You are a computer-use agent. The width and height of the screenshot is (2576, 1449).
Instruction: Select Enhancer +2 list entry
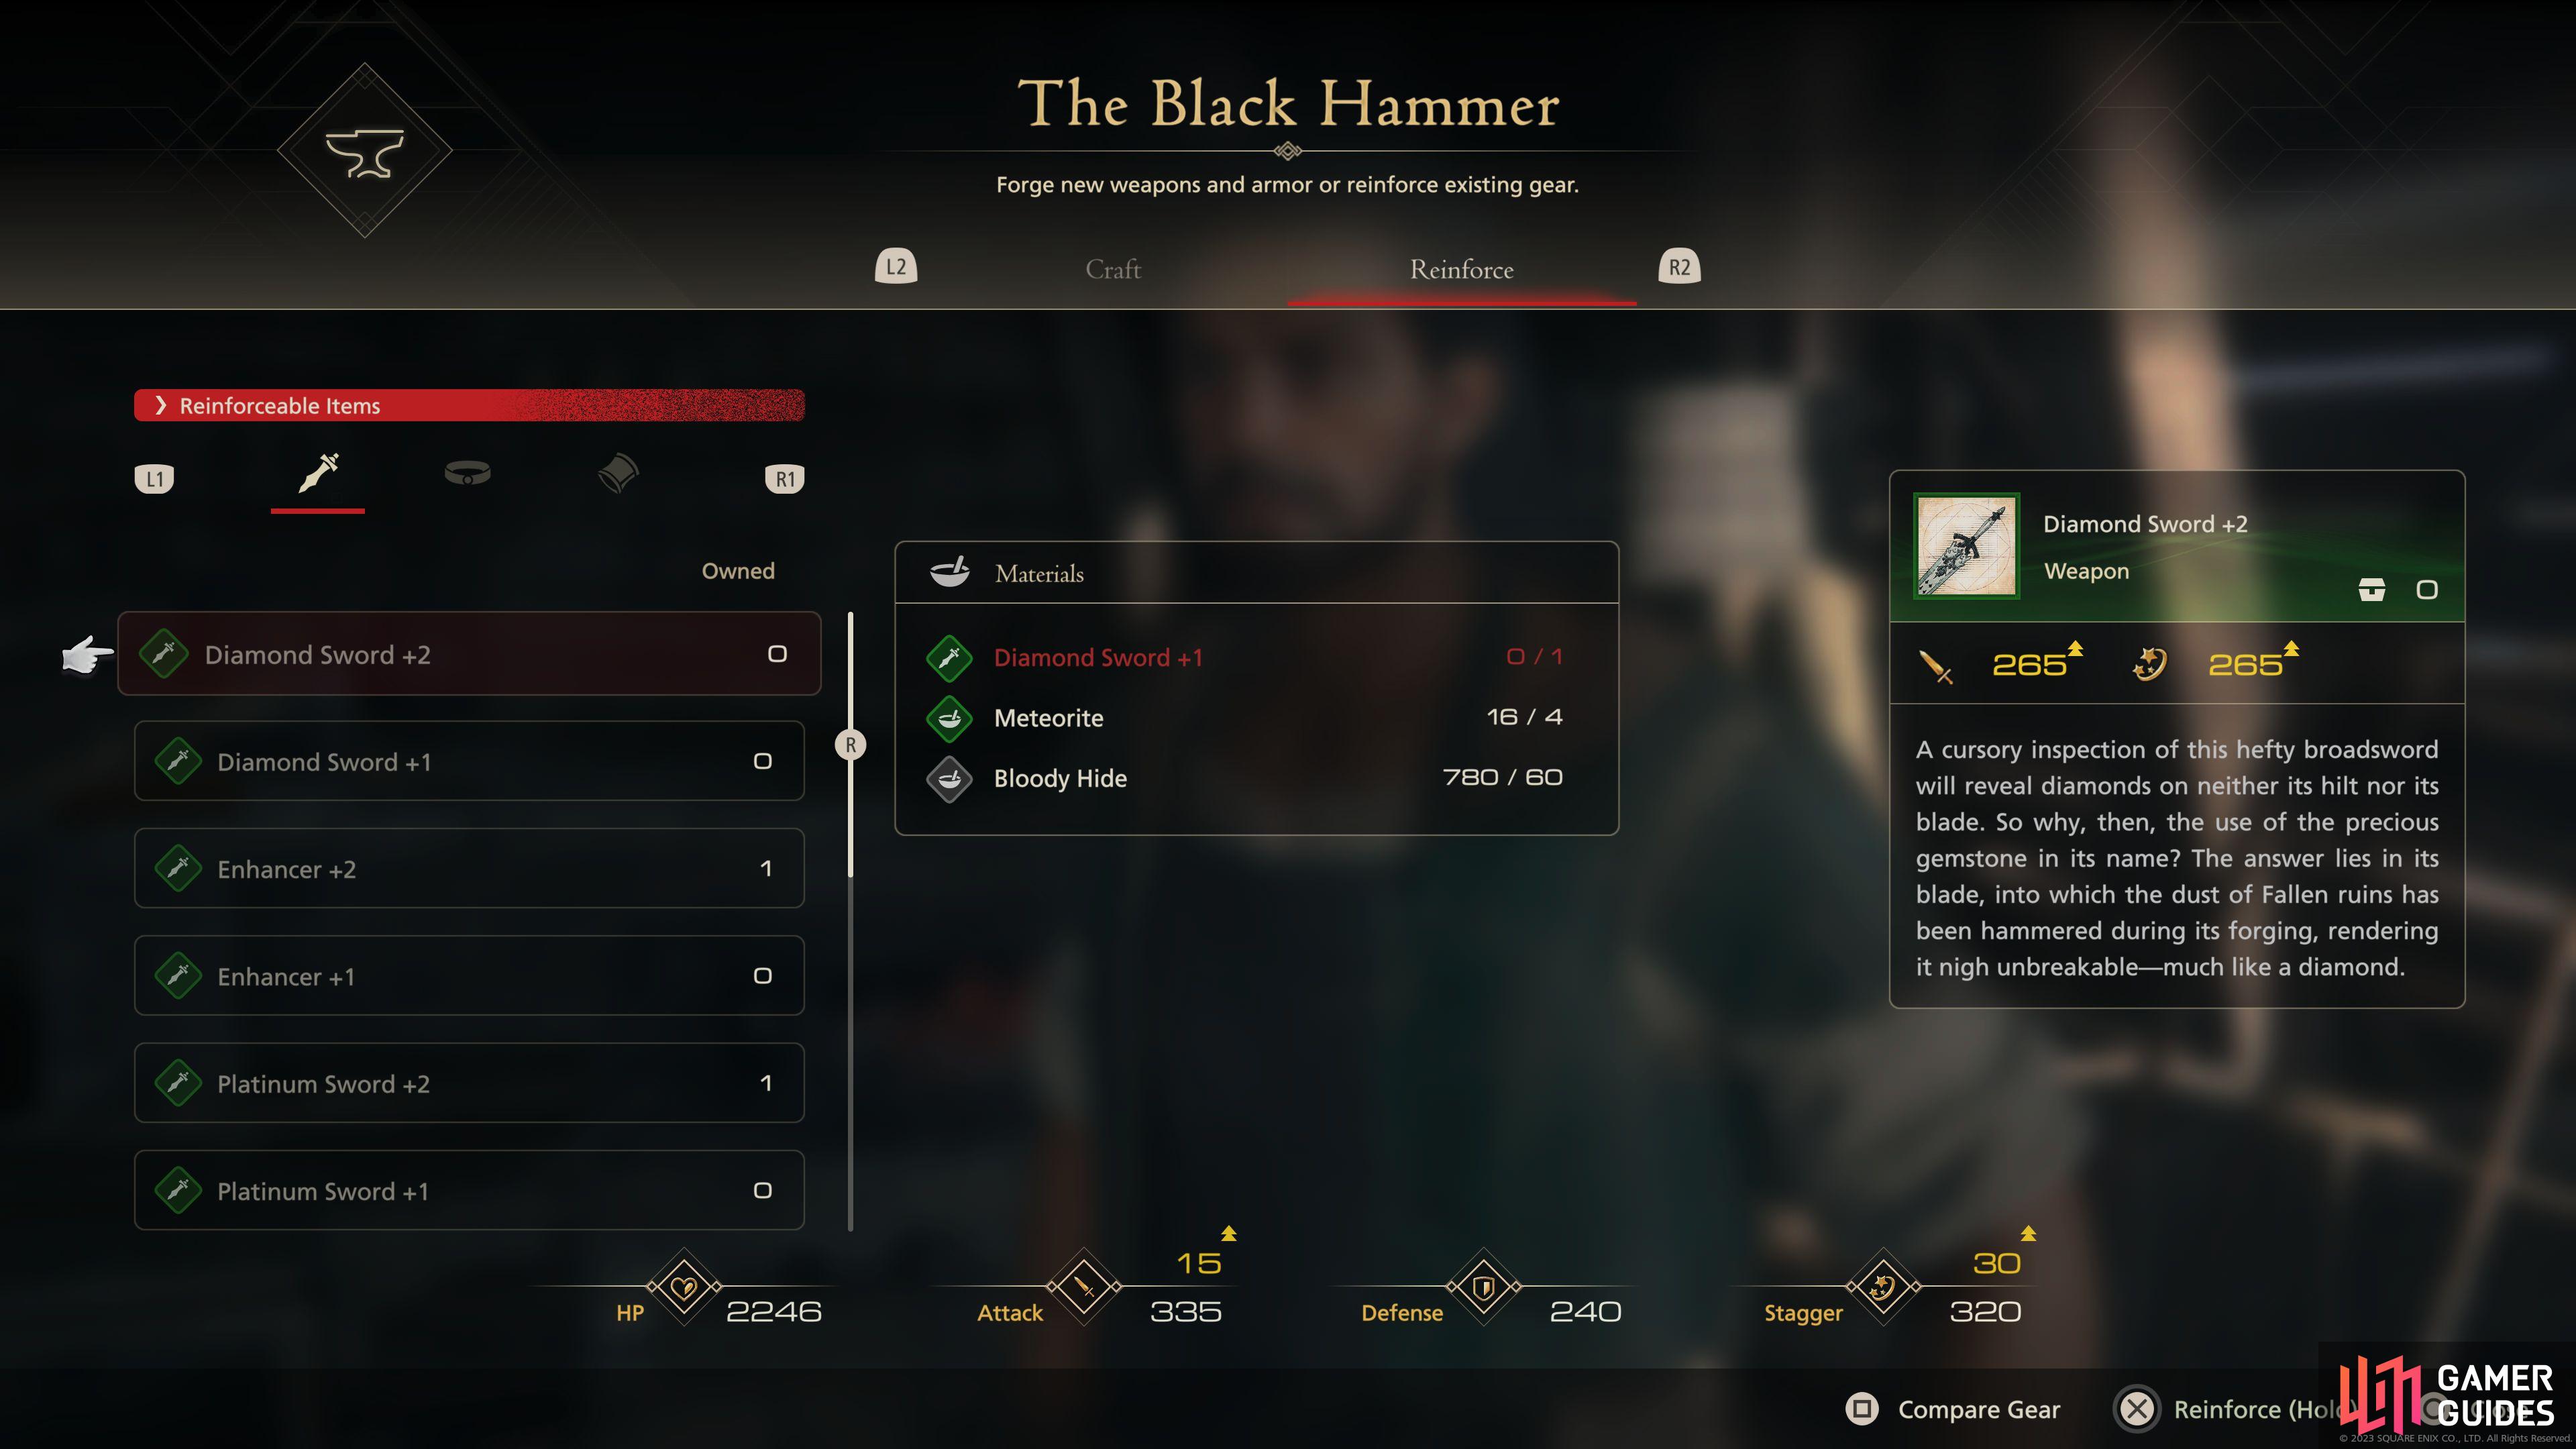(469, 868)
